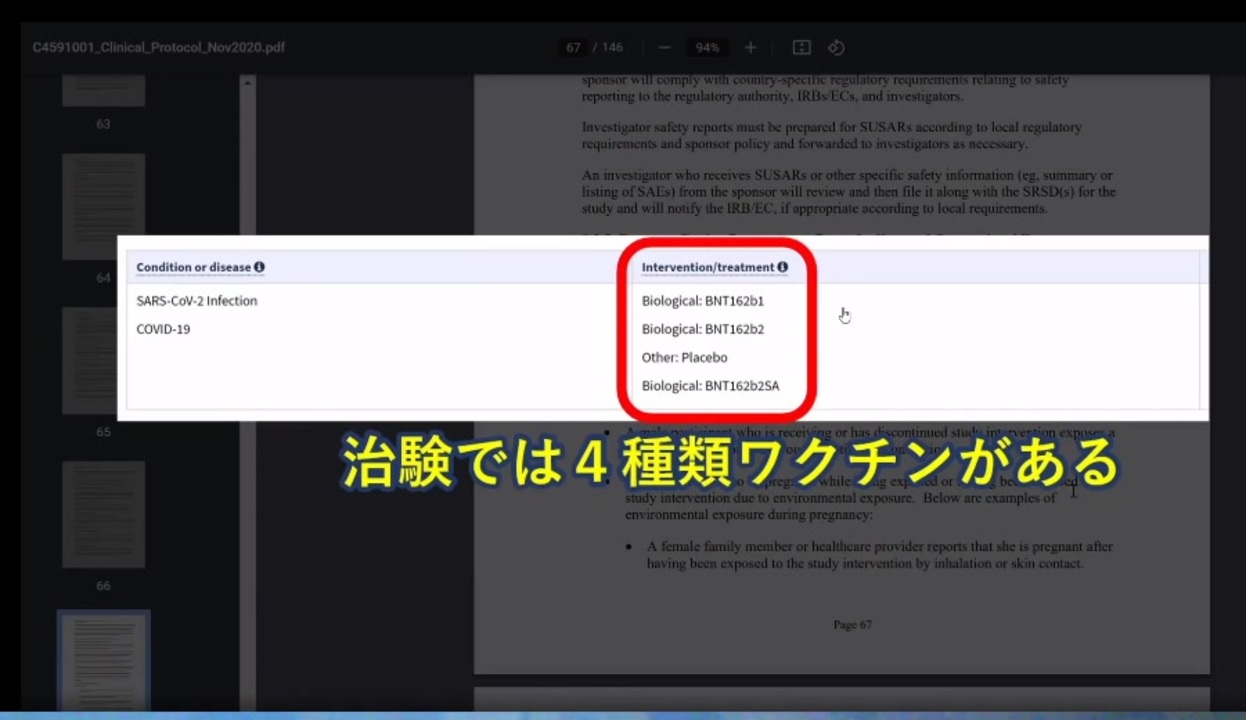Click the rotate counterclockwise icon
The width and height of the screenshot is (1246, 720).
pos(837,48)
